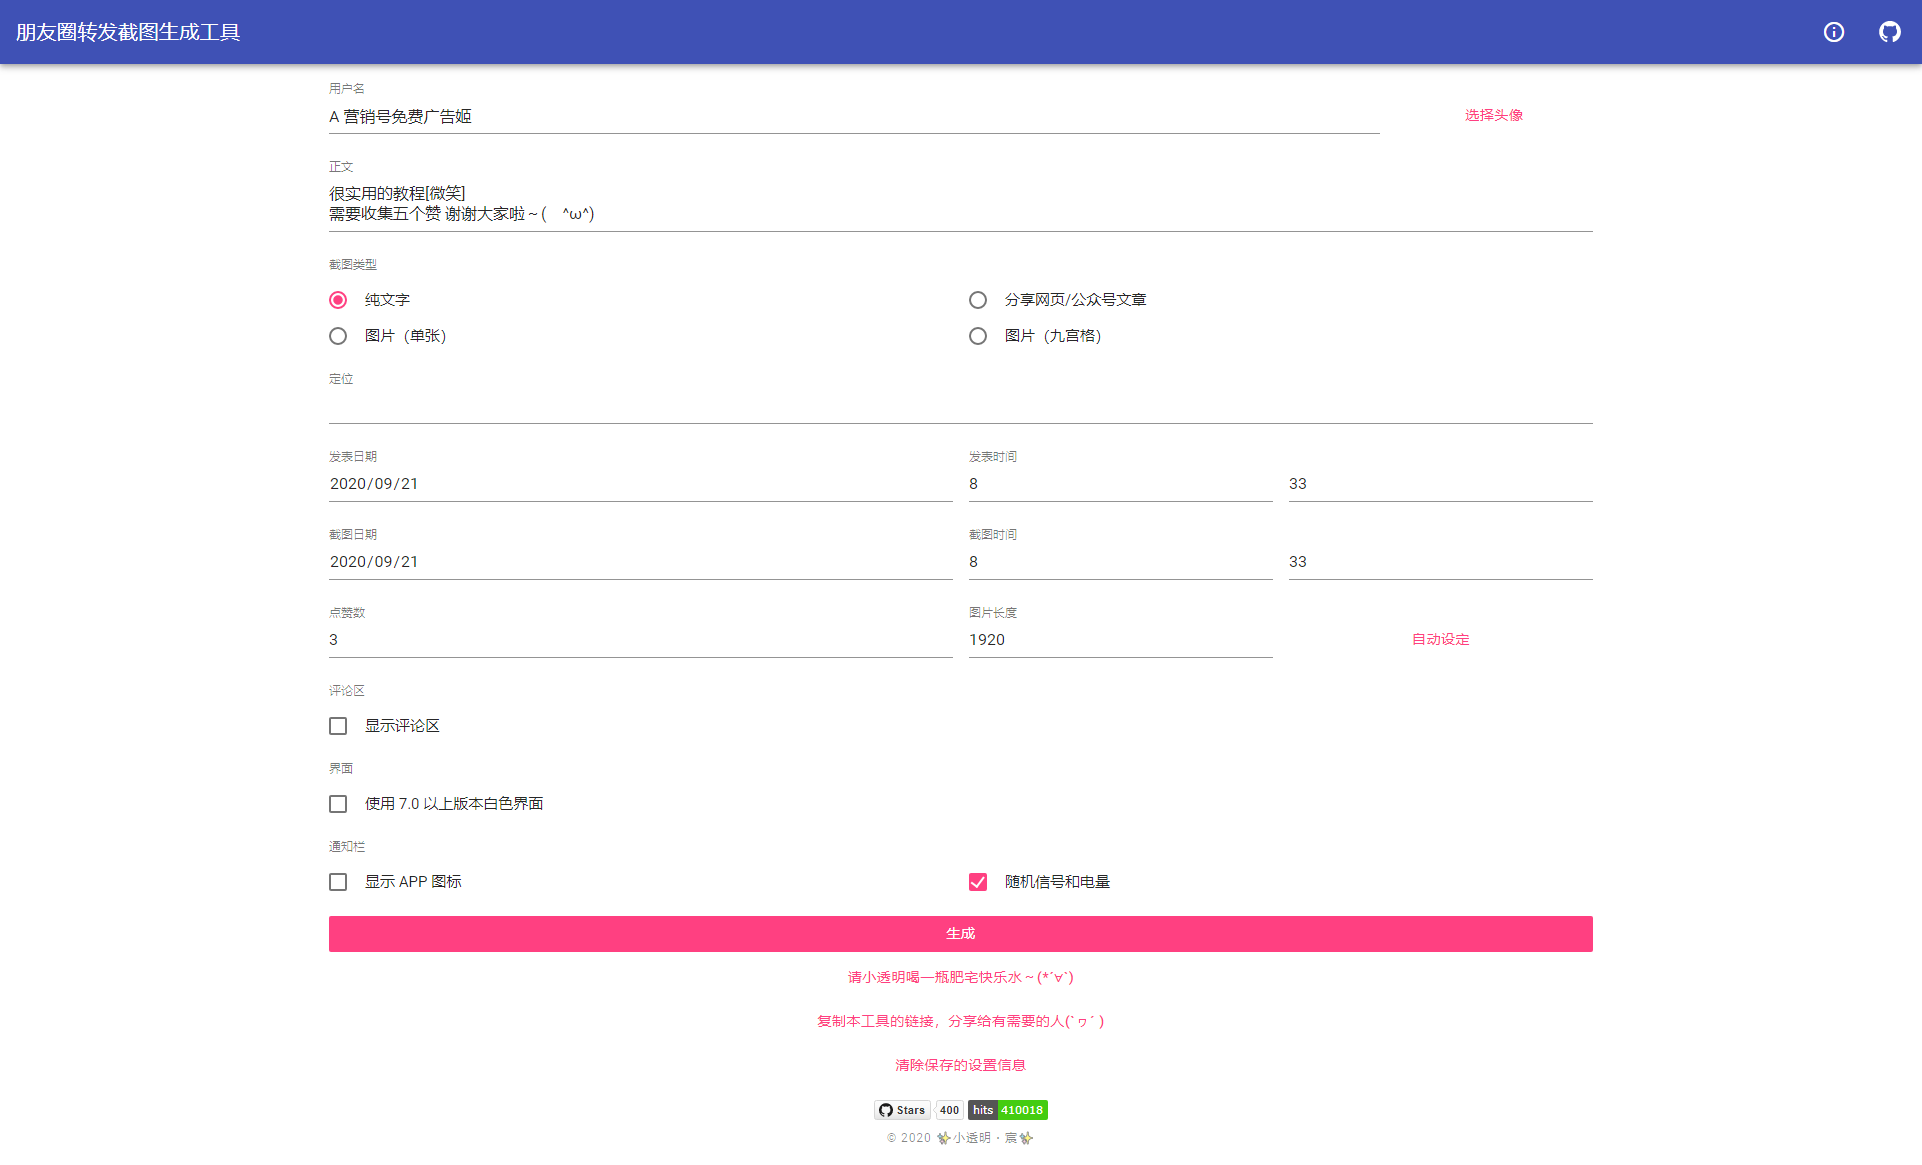Click the 朋友圈转发截图生成工具 title
Screen dimensions: 1922x1165
pos(128,32)
